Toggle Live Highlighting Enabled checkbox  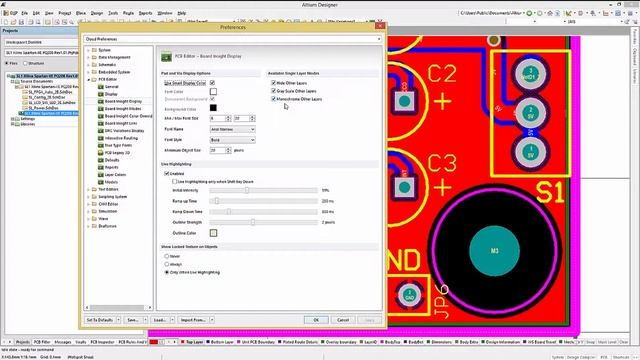[167, 173]
